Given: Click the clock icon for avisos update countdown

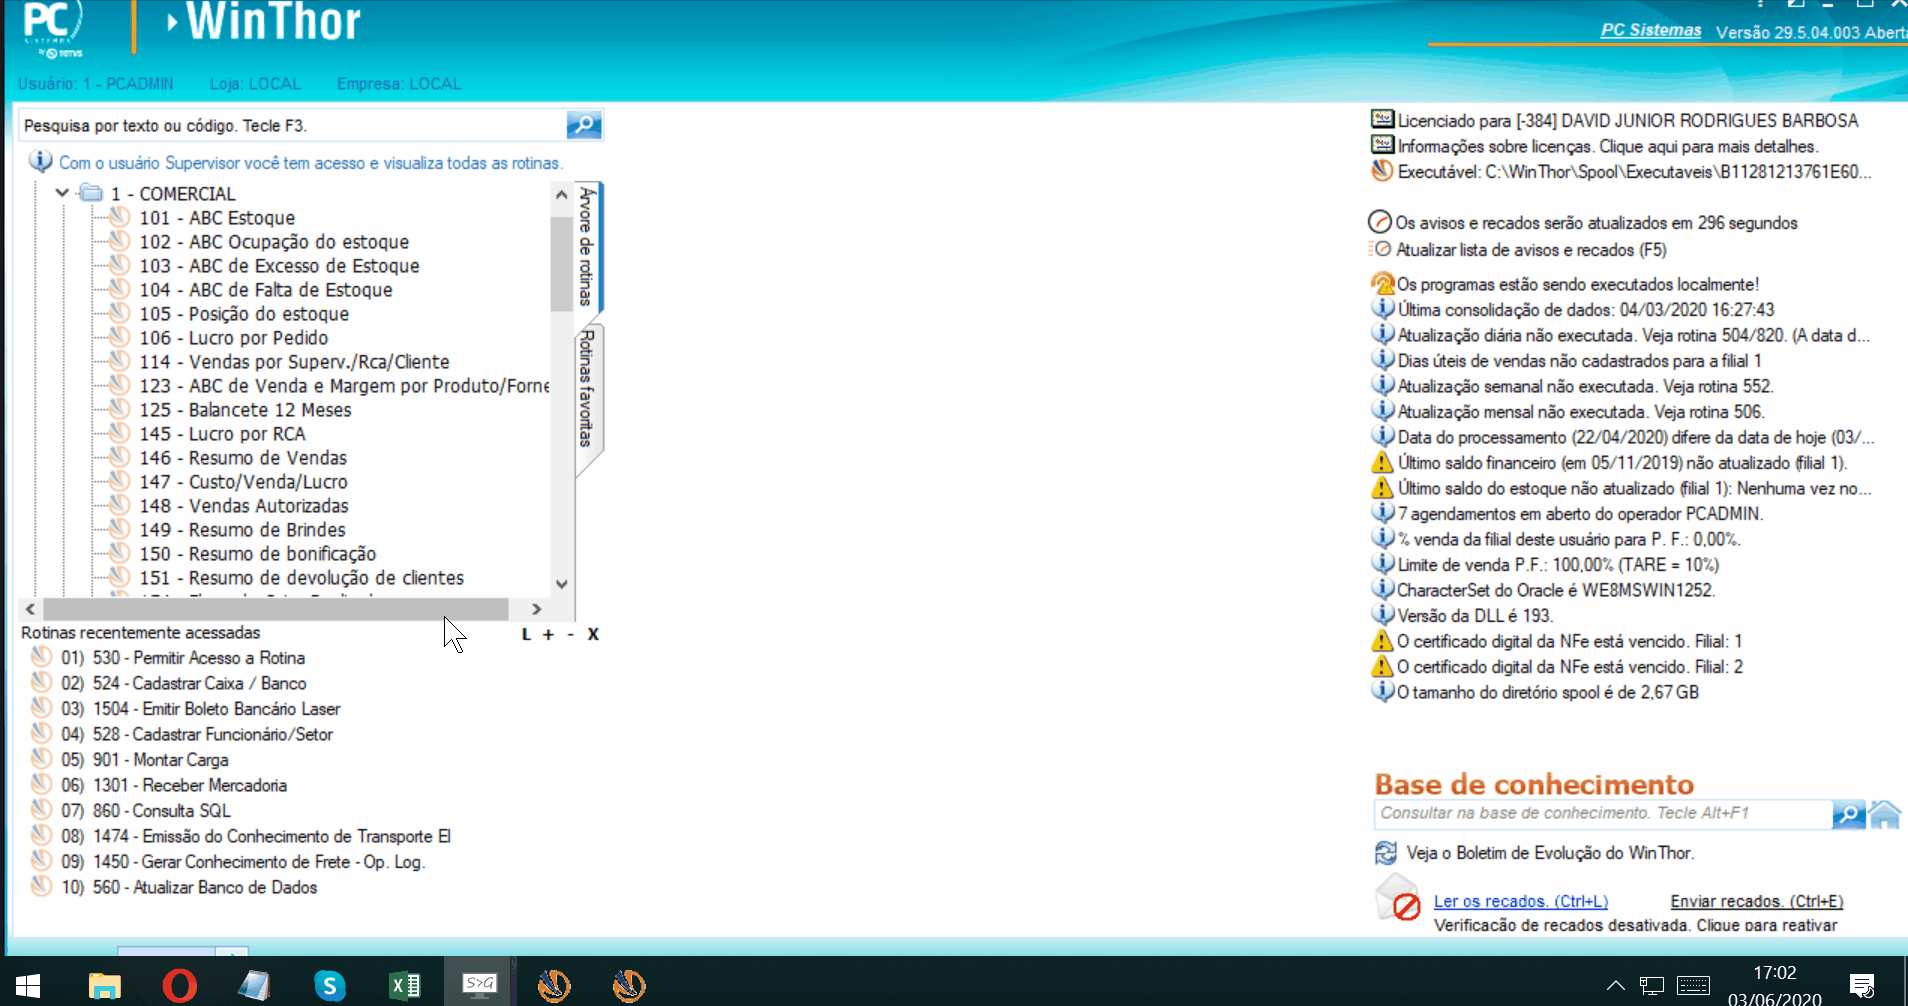Looking at the screenshot, I should 1380,222.
